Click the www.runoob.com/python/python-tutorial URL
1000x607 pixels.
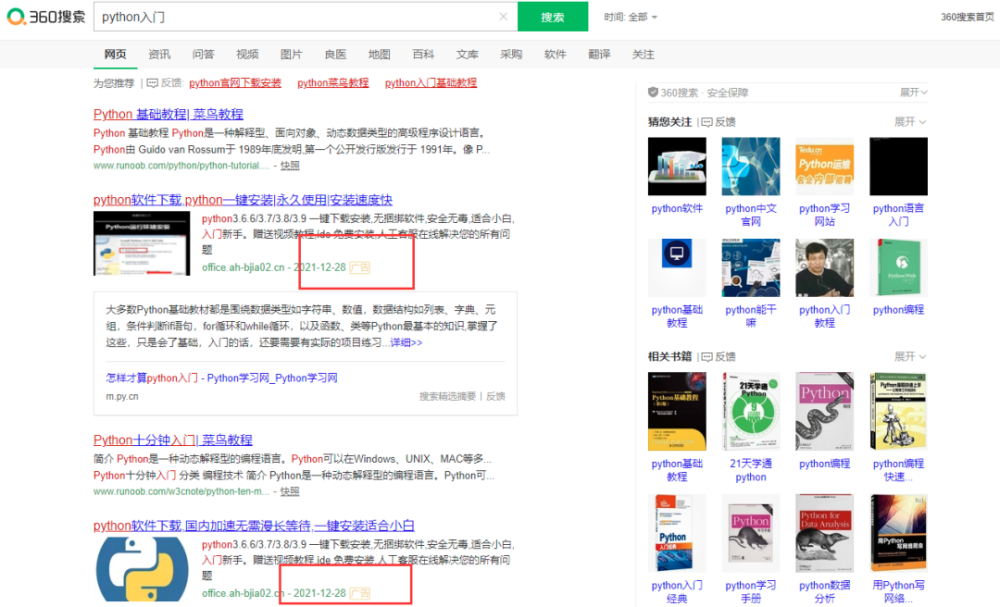tap(181, 166)
